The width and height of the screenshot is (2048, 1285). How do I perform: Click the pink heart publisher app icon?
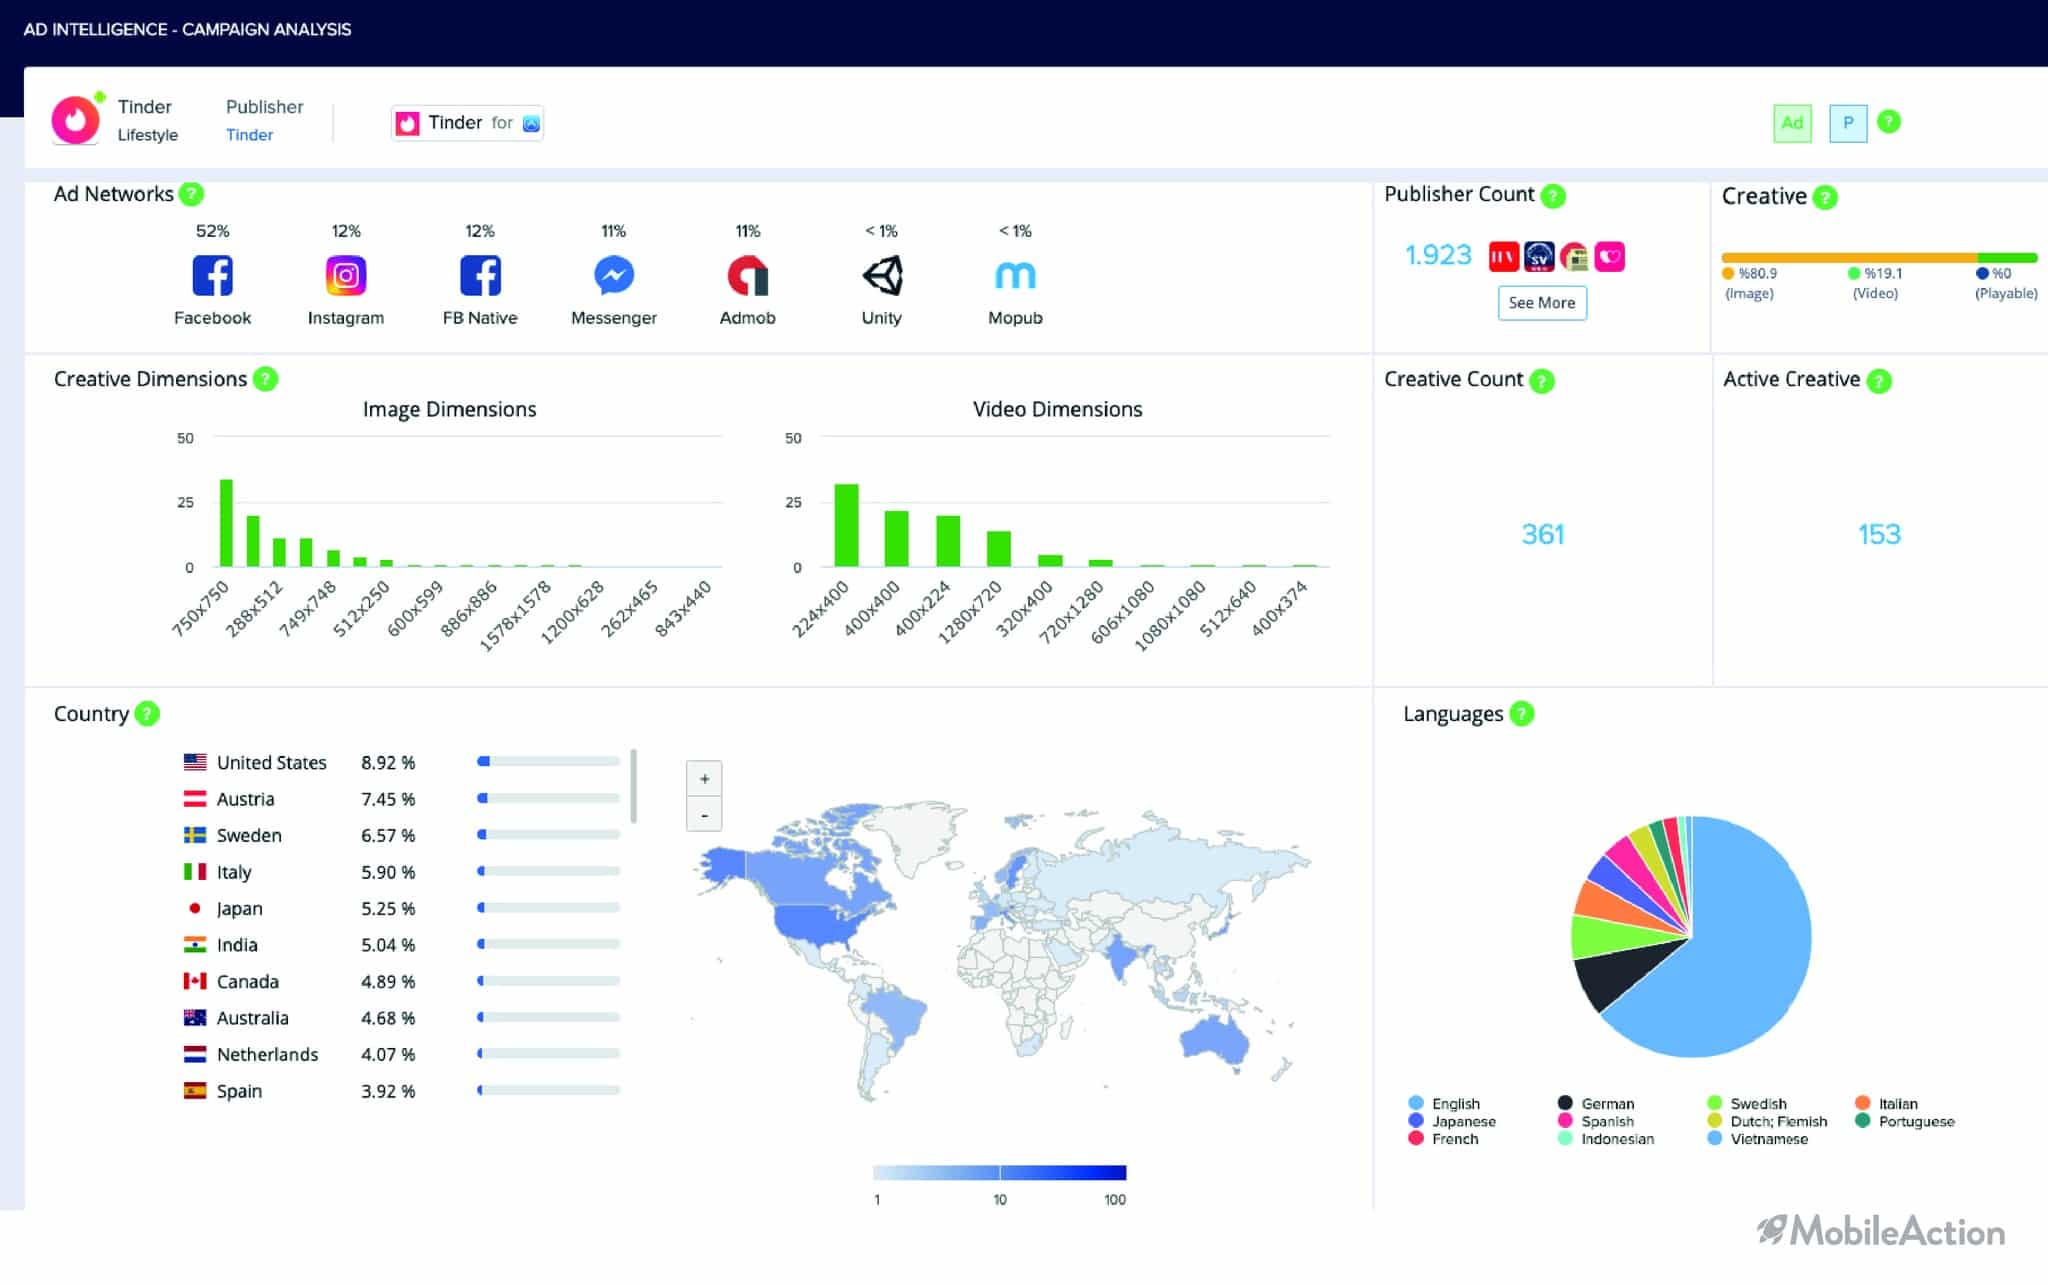point(1610,257)
